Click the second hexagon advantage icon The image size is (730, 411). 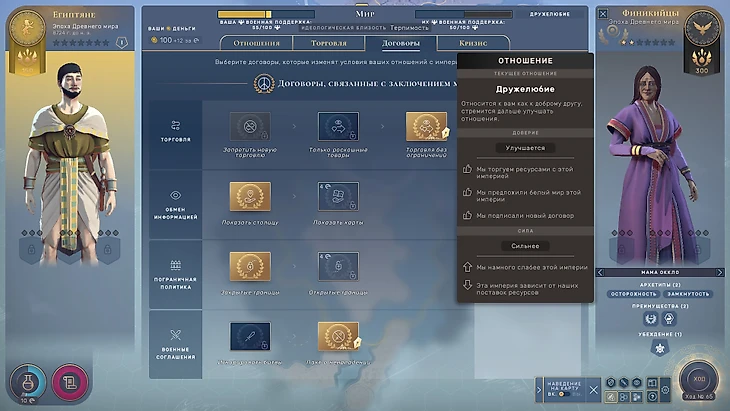coord(669,319)
